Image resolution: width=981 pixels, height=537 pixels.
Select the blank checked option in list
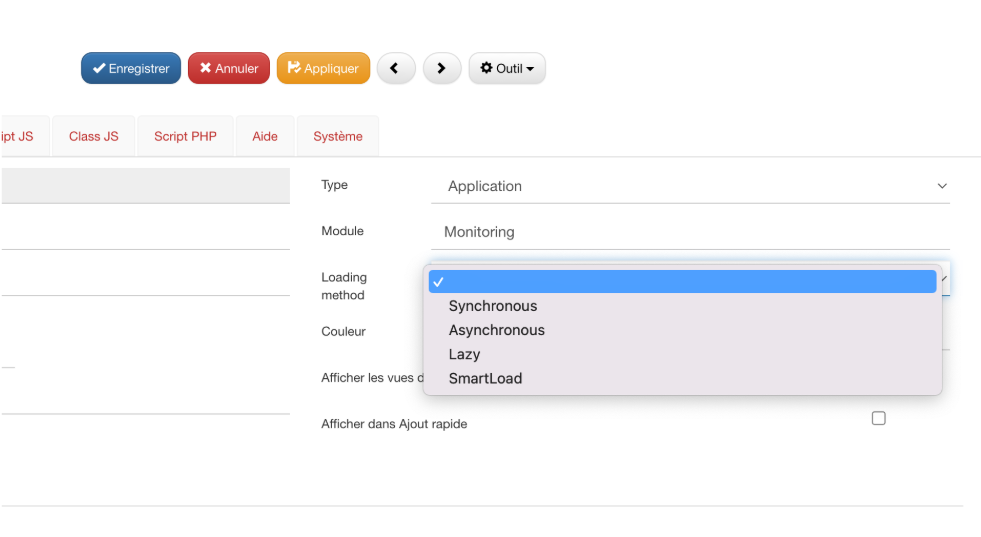(682, 282)
